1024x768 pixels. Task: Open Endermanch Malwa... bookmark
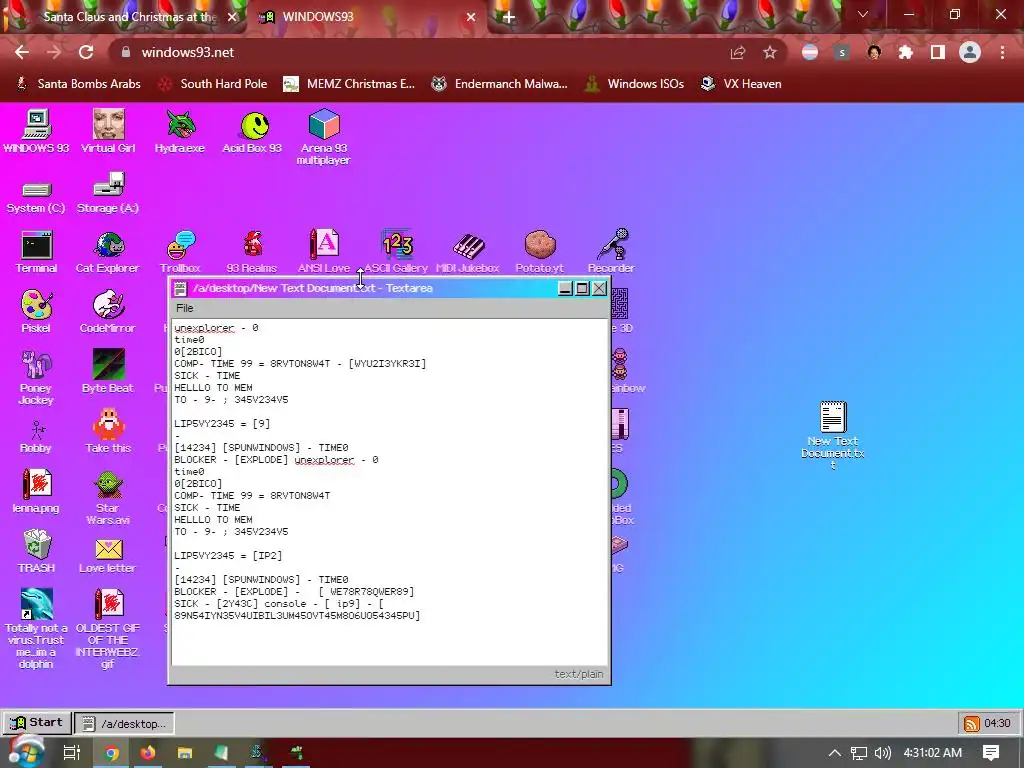(500, 84)
